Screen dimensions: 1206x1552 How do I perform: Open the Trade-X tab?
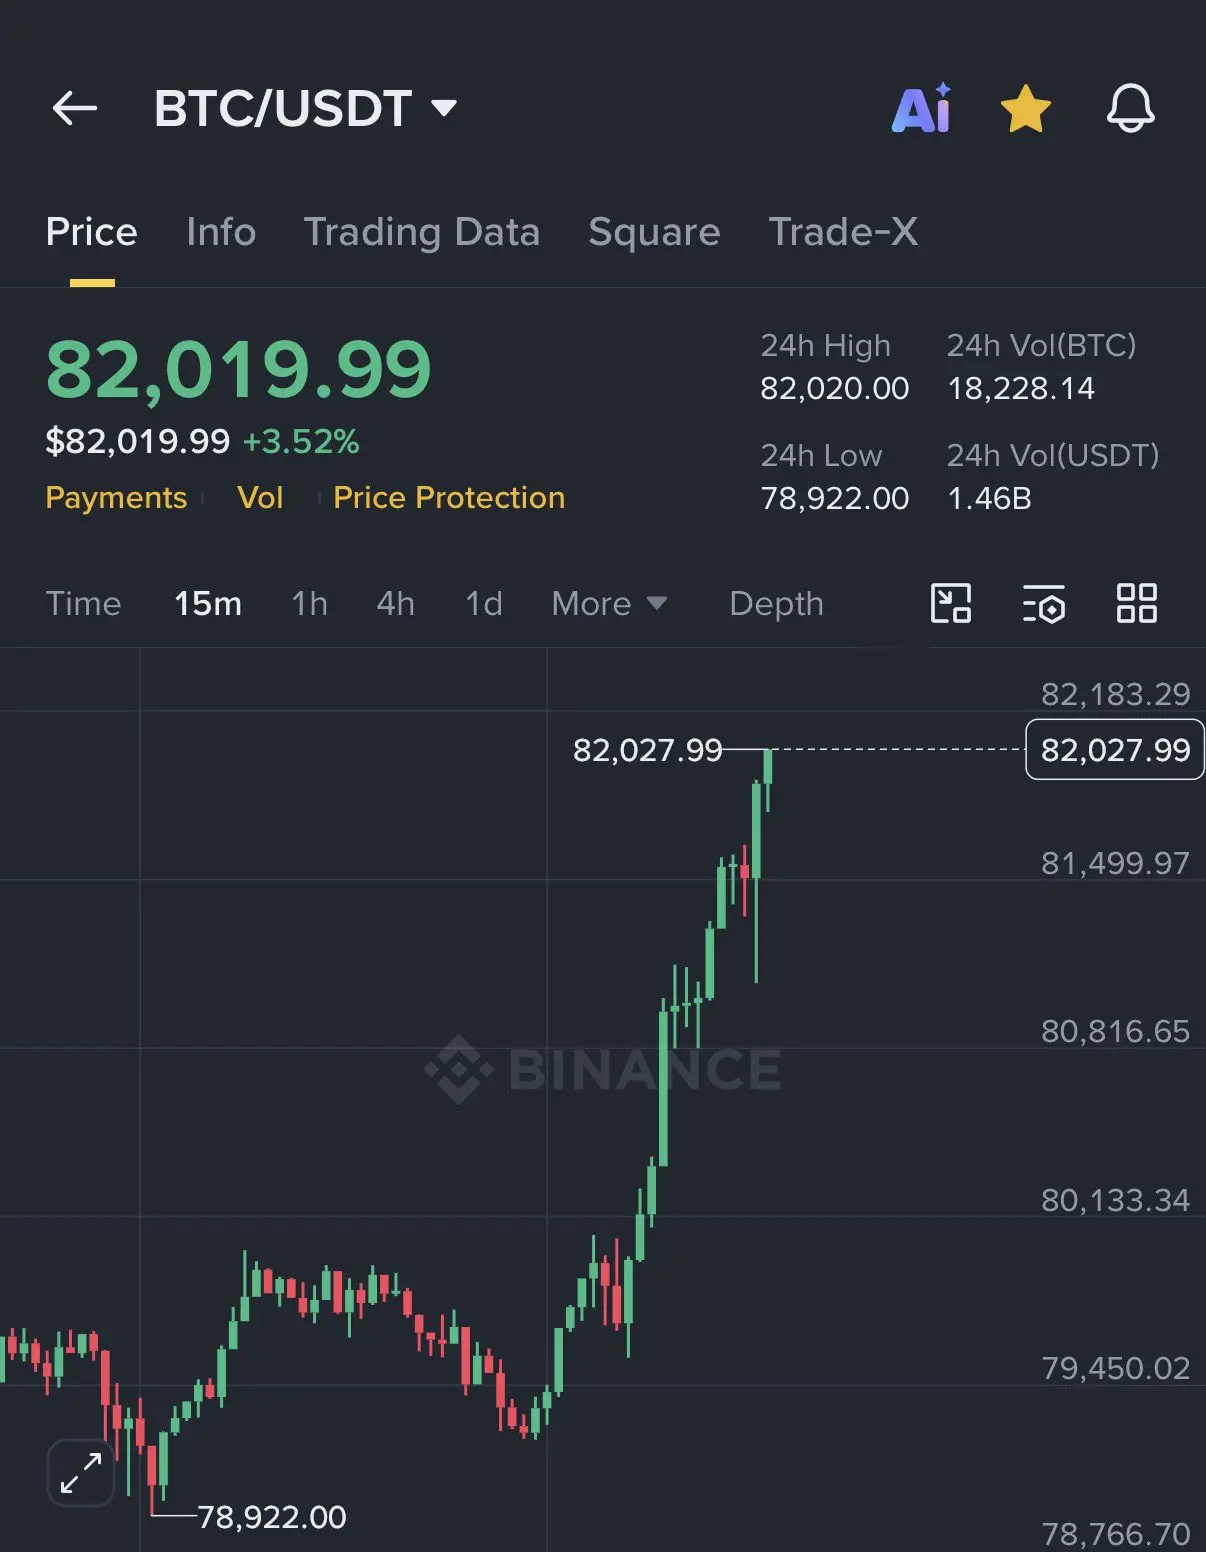coord(843,232)
